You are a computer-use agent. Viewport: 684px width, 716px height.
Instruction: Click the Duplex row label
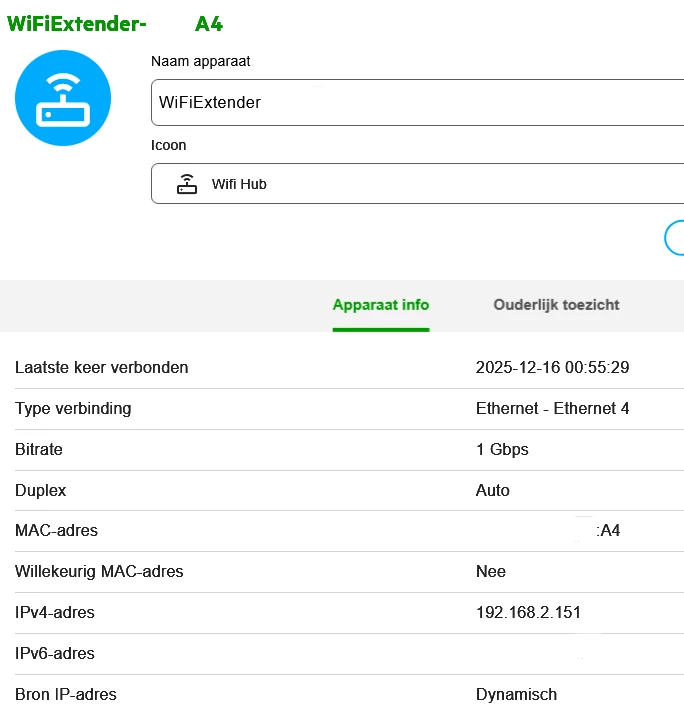[41, 490]
